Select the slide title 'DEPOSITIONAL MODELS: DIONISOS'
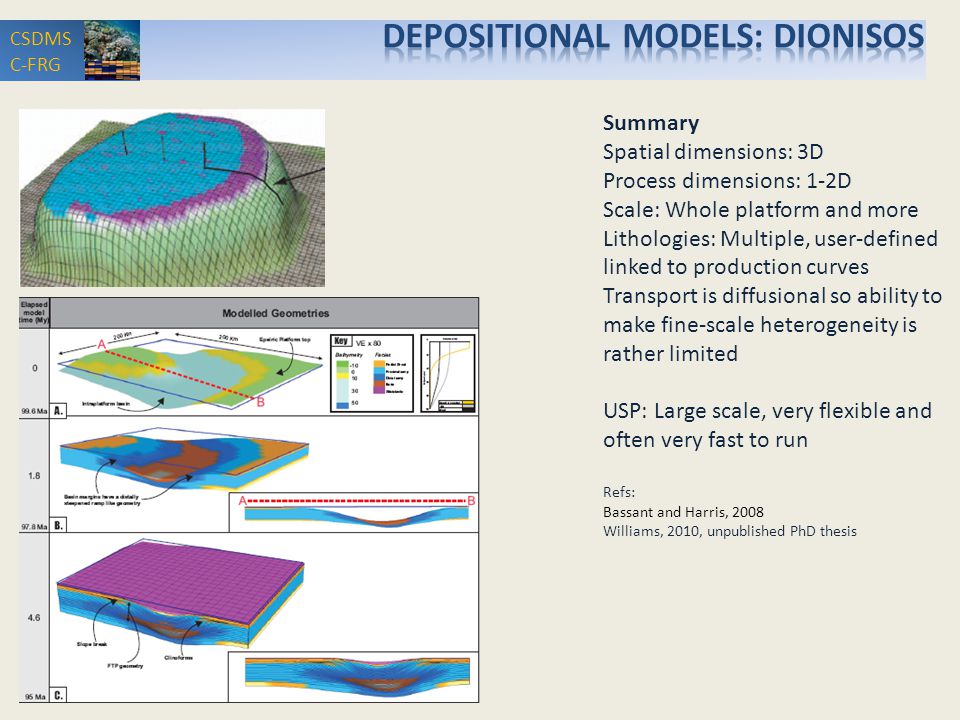 coord(653,37)
